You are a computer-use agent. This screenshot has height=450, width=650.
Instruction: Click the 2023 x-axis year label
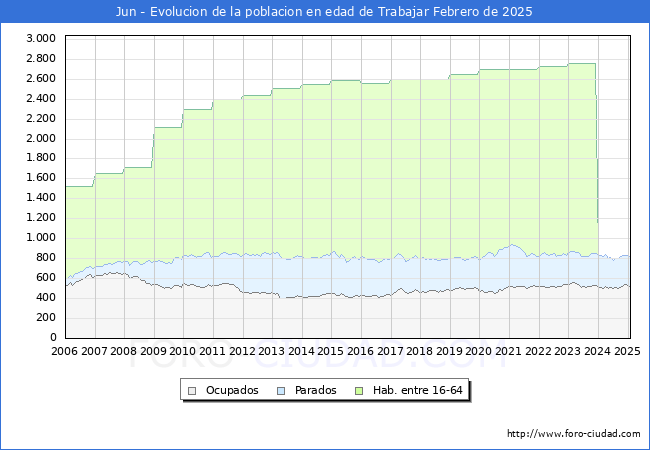point(568,351)
